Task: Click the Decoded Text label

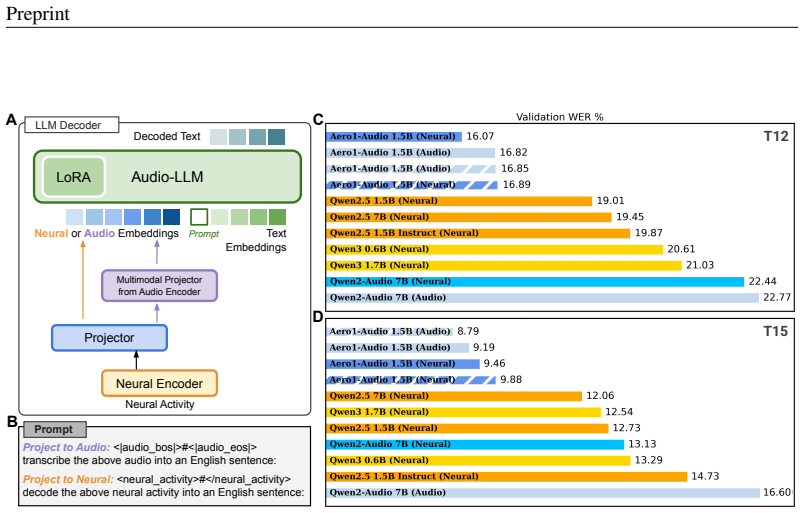Action: [x=167, y=136]
